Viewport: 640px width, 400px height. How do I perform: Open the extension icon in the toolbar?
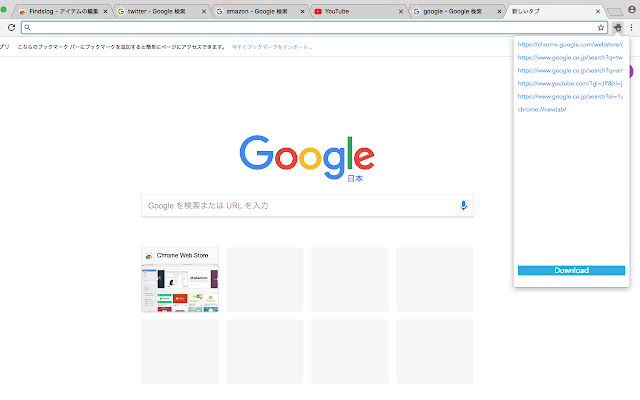tap(618, 28)
